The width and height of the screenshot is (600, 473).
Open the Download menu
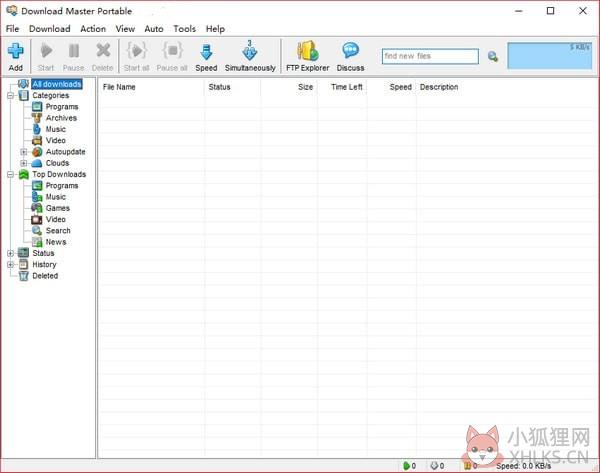point(50,29)
